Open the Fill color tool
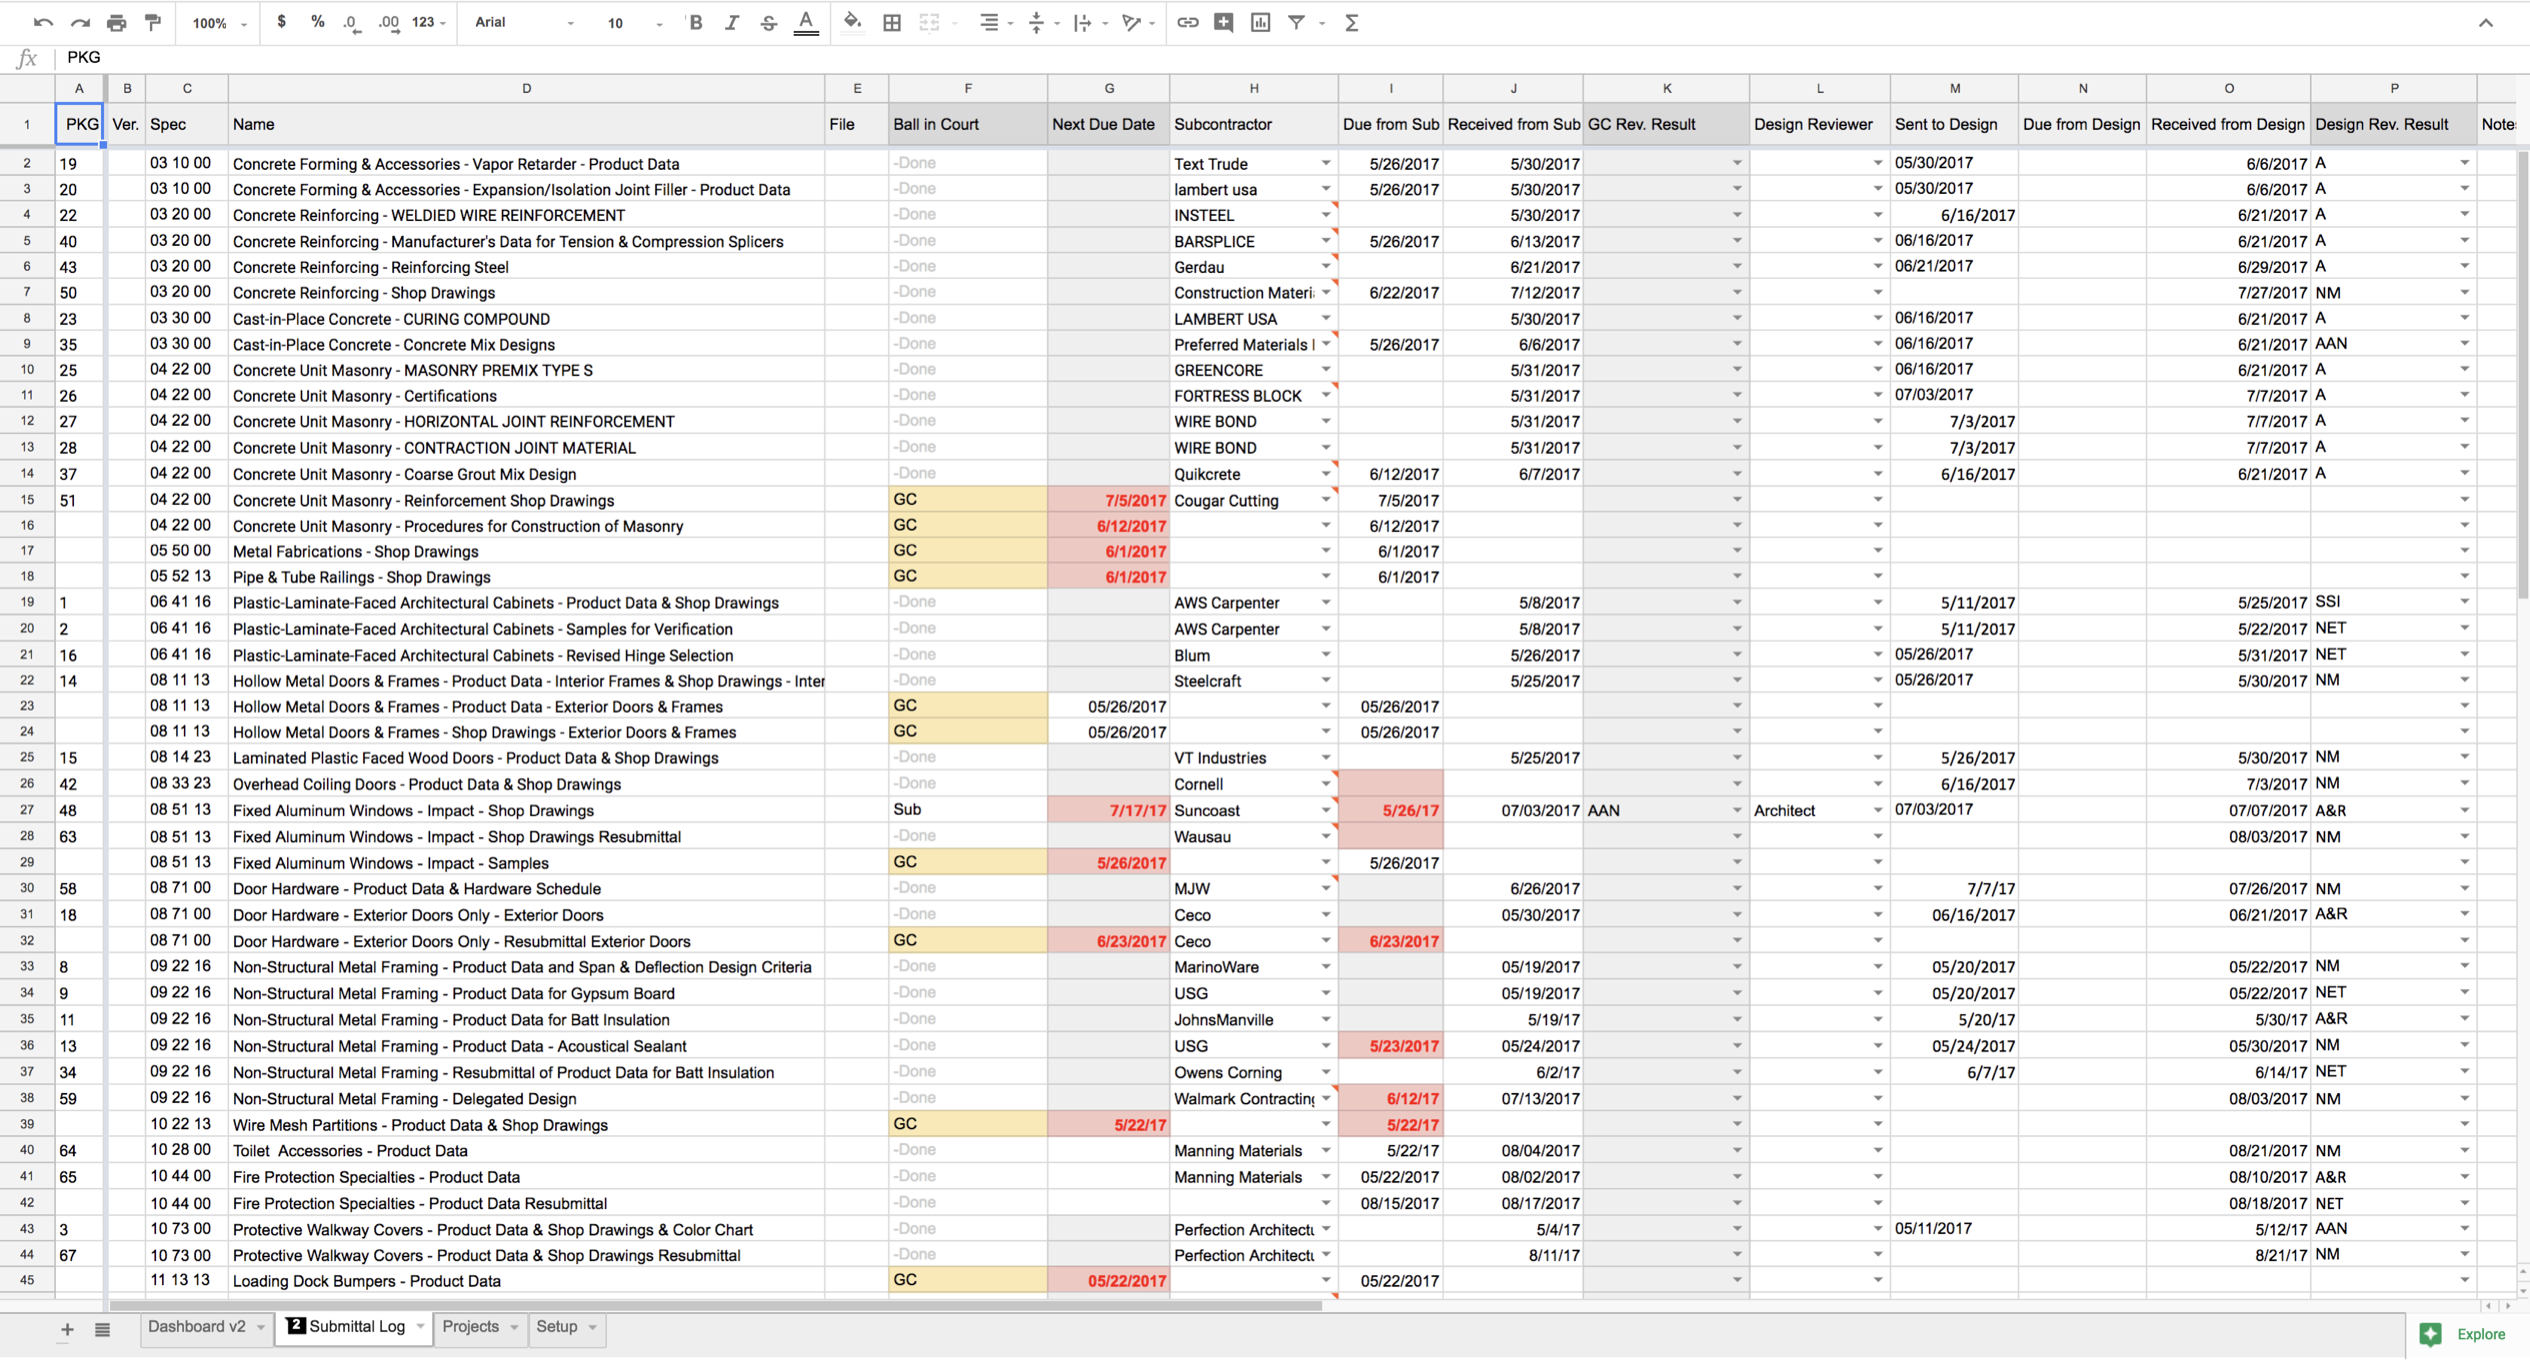Viewport: 2530px width, 1360px height. [x=852, y=22]
